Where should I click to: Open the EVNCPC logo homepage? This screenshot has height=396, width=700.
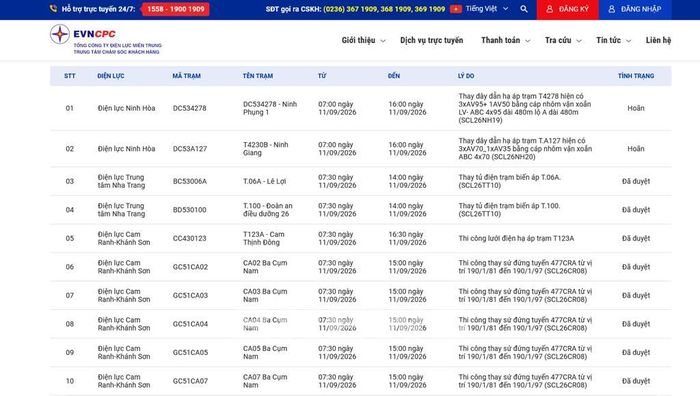tap(106, 40)
